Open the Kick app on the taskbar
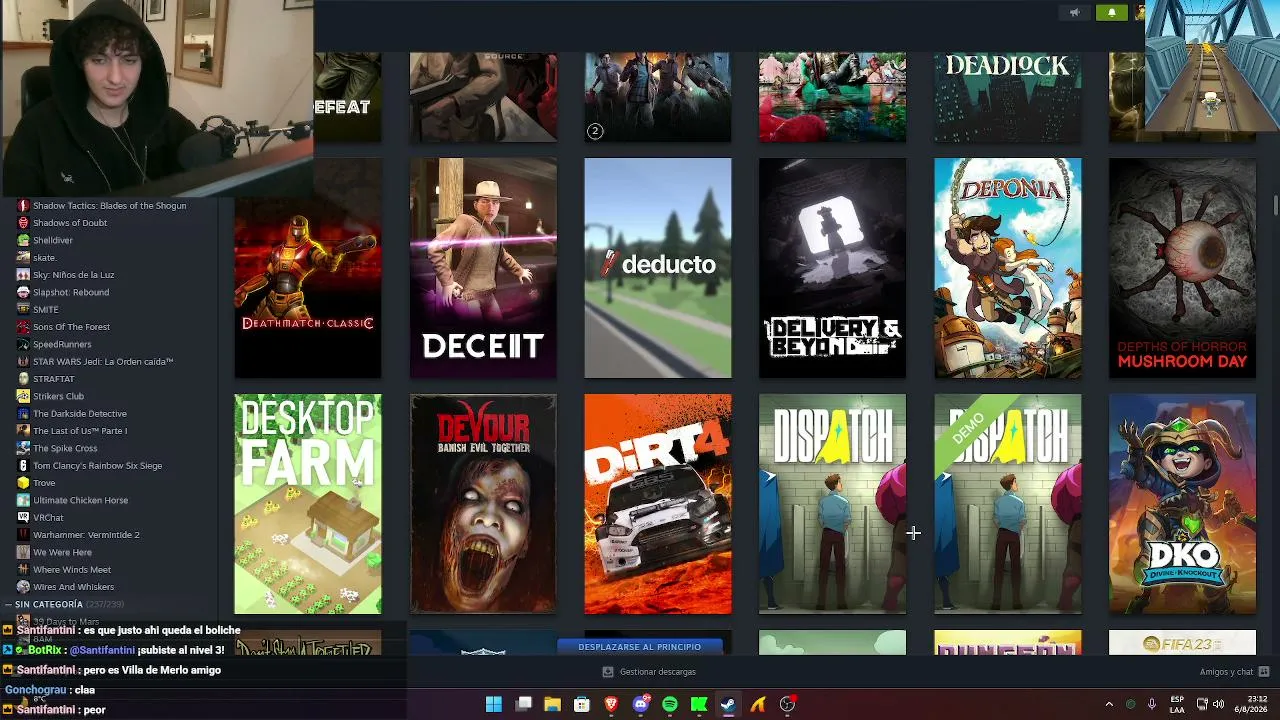Screen dimensions: 1280x720 [699, 704]
